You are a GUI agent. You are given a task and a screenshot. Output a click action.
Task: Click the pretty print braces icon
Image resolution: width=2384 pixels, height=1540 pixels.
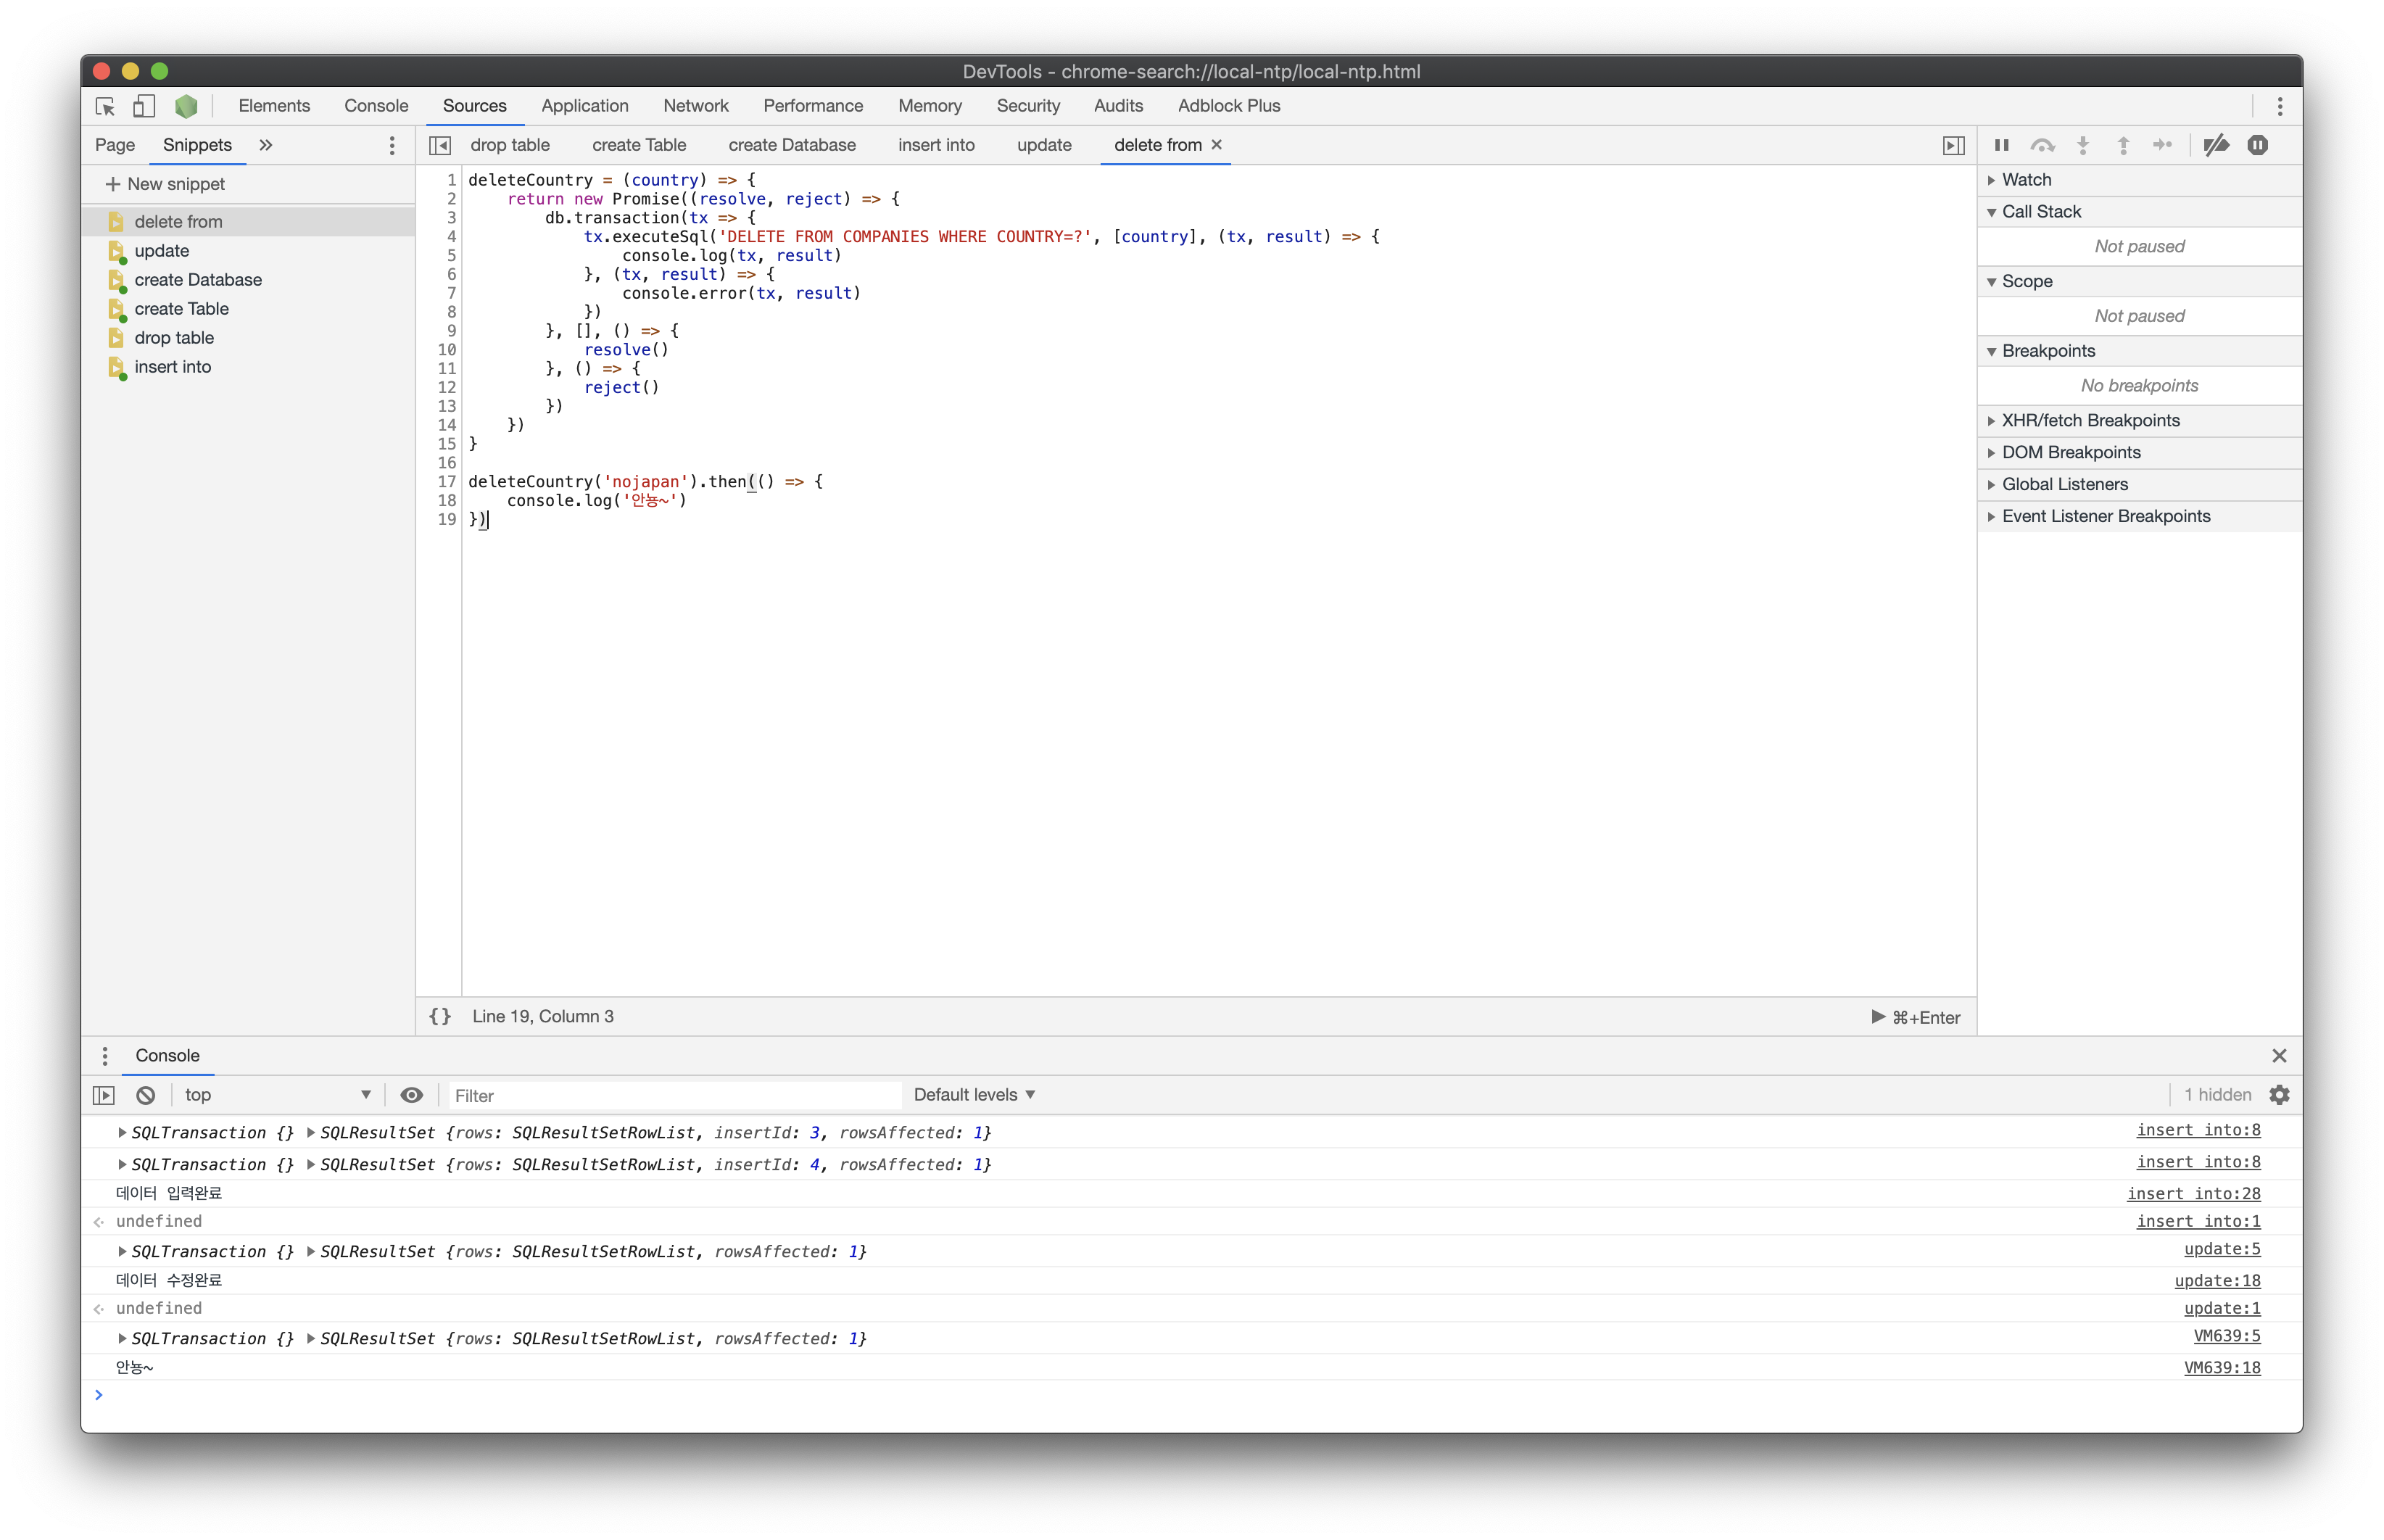tap(440, 1016)
